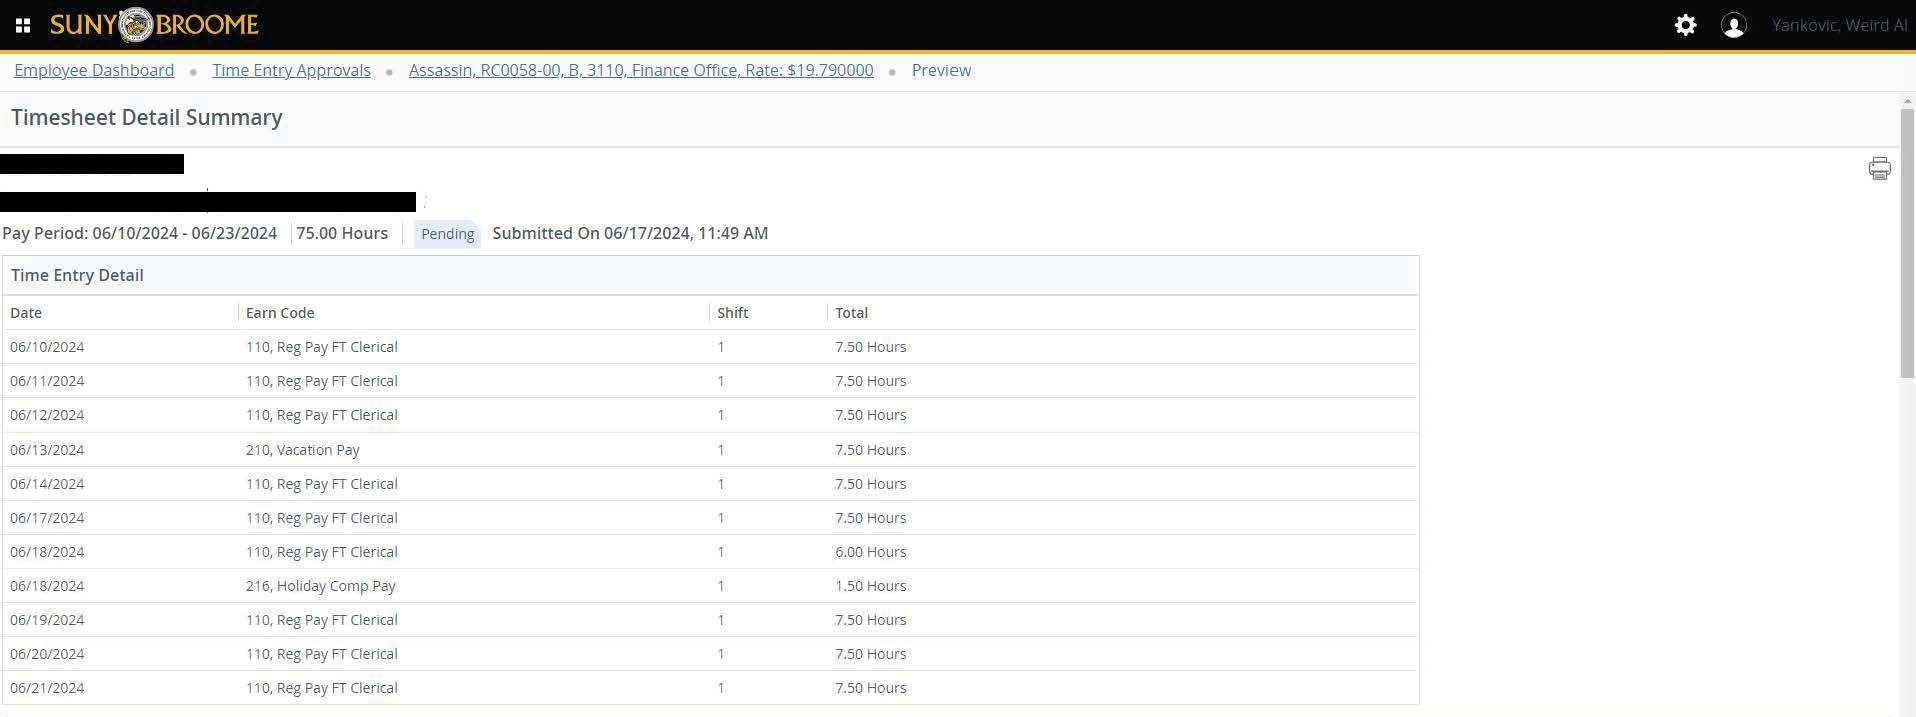Viewport: 1916px width, 717px height.
Task: Click the Earn Code column header
Action: point(280,313)
